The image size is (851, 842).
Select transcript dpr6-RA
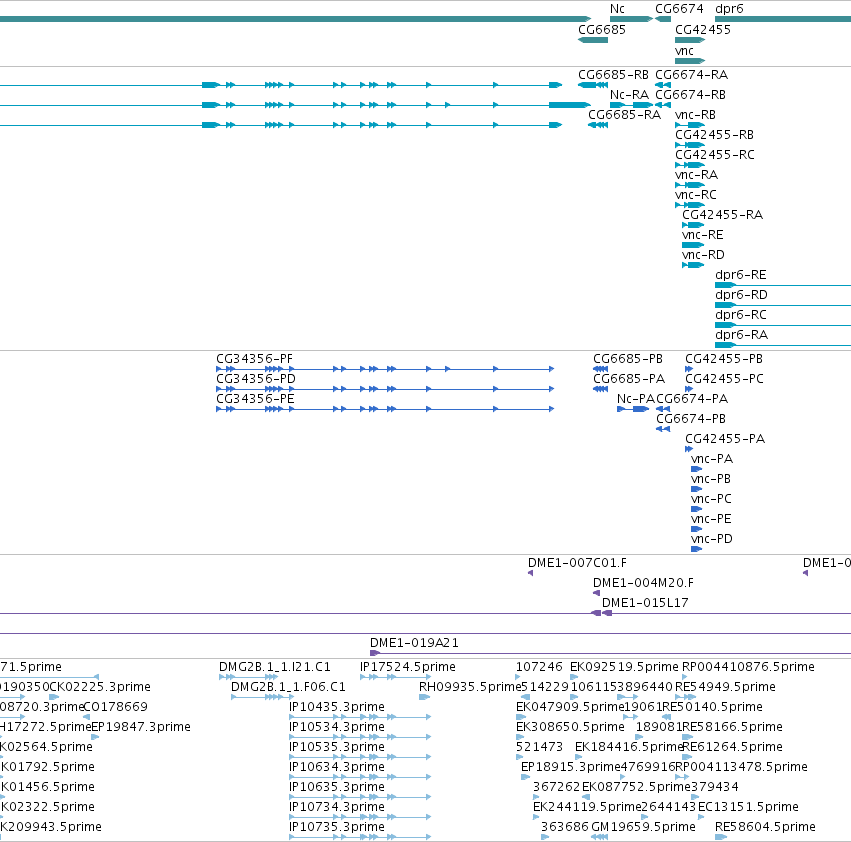click(x=741, y=335)
